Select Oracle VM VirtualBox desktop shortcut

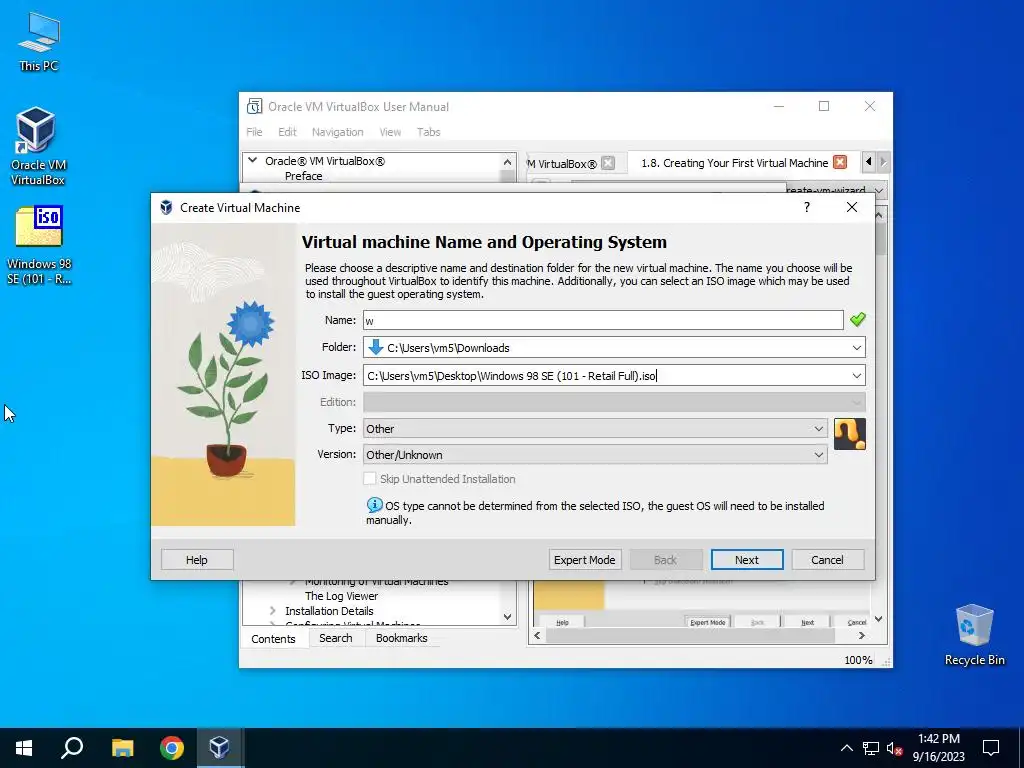[x=37, y=146]
